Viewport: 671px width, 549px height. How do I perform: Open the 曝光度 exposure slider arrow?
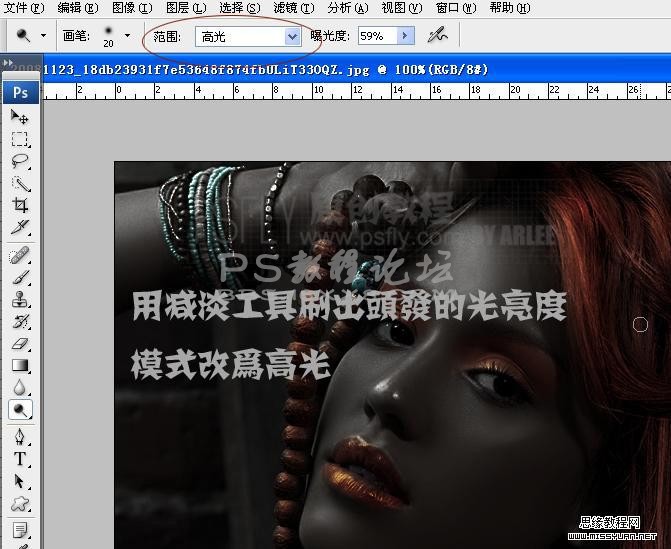tap(406, 36)
